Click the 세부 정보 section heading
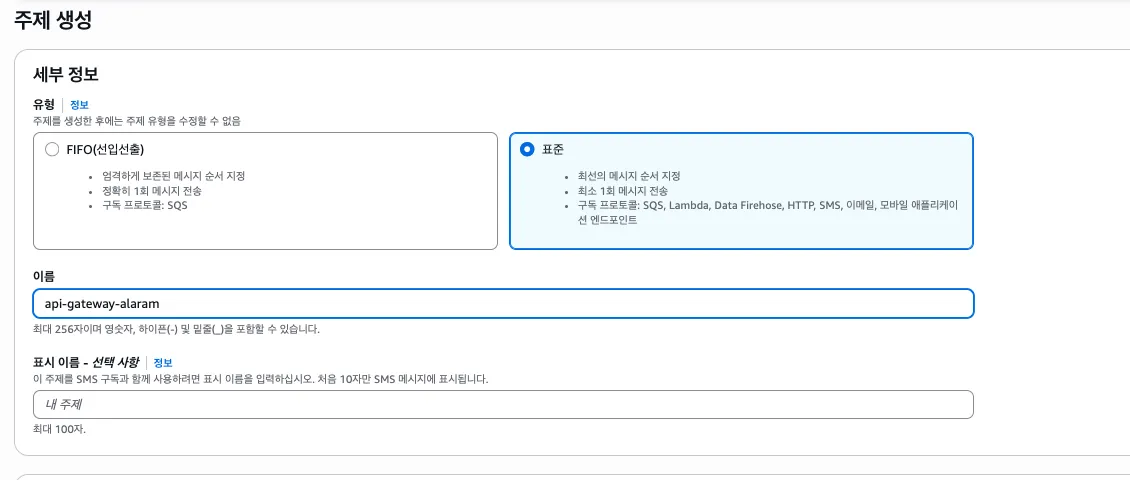The height and width of the screenshot is (480, 1130). 66,75
